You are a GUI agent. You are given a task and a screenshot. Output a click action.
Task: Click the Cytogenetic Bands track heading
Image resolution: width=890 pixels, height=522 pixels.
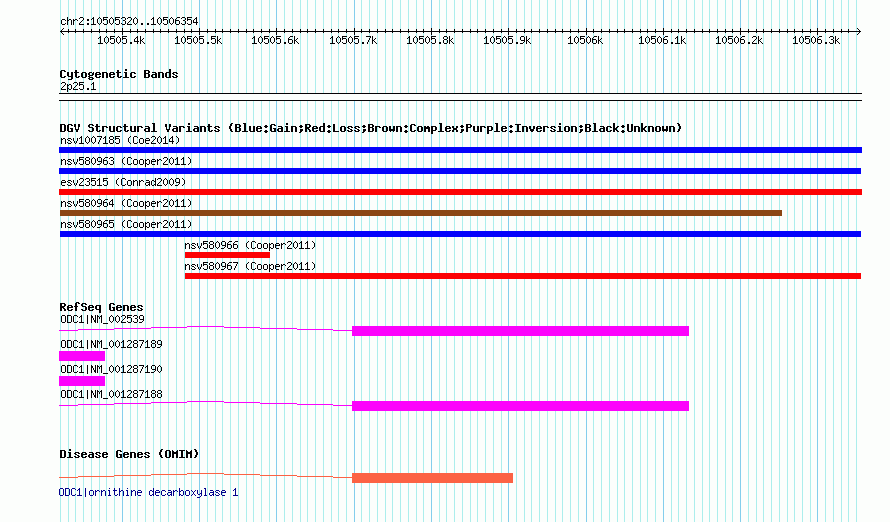coord(119,74)
